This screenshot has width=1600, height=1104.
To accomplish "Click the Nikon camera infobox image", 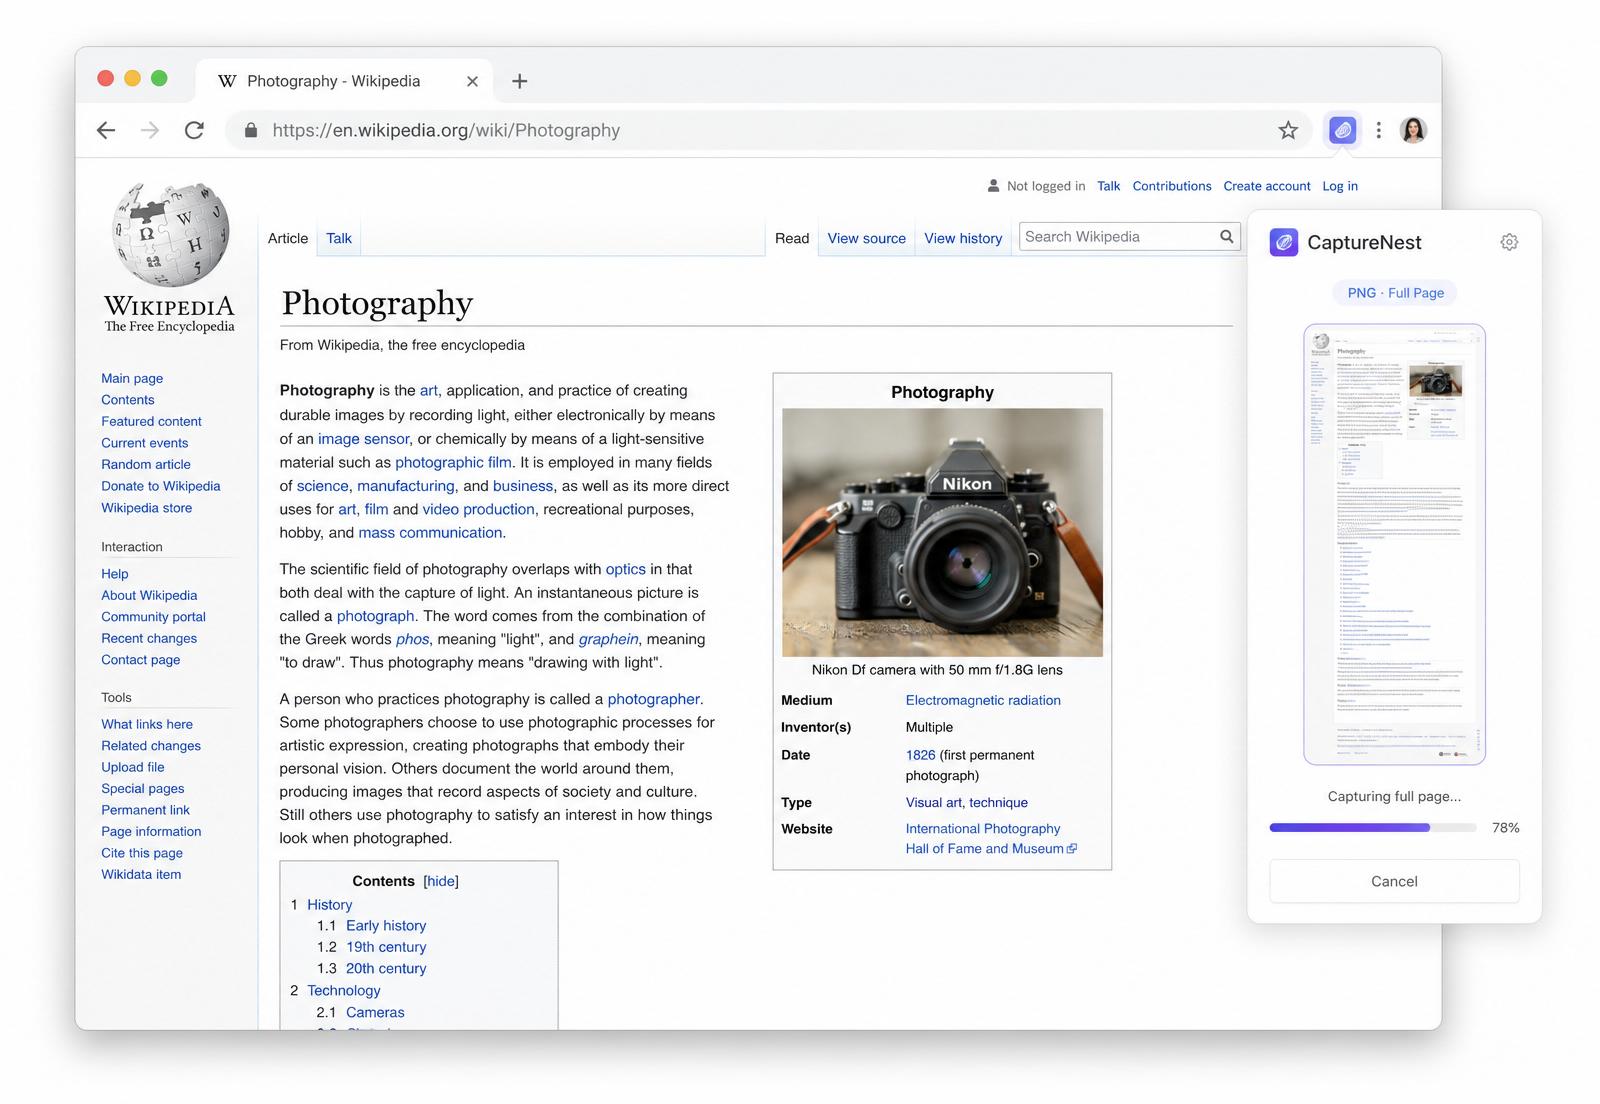I will [x=942, y=532].
